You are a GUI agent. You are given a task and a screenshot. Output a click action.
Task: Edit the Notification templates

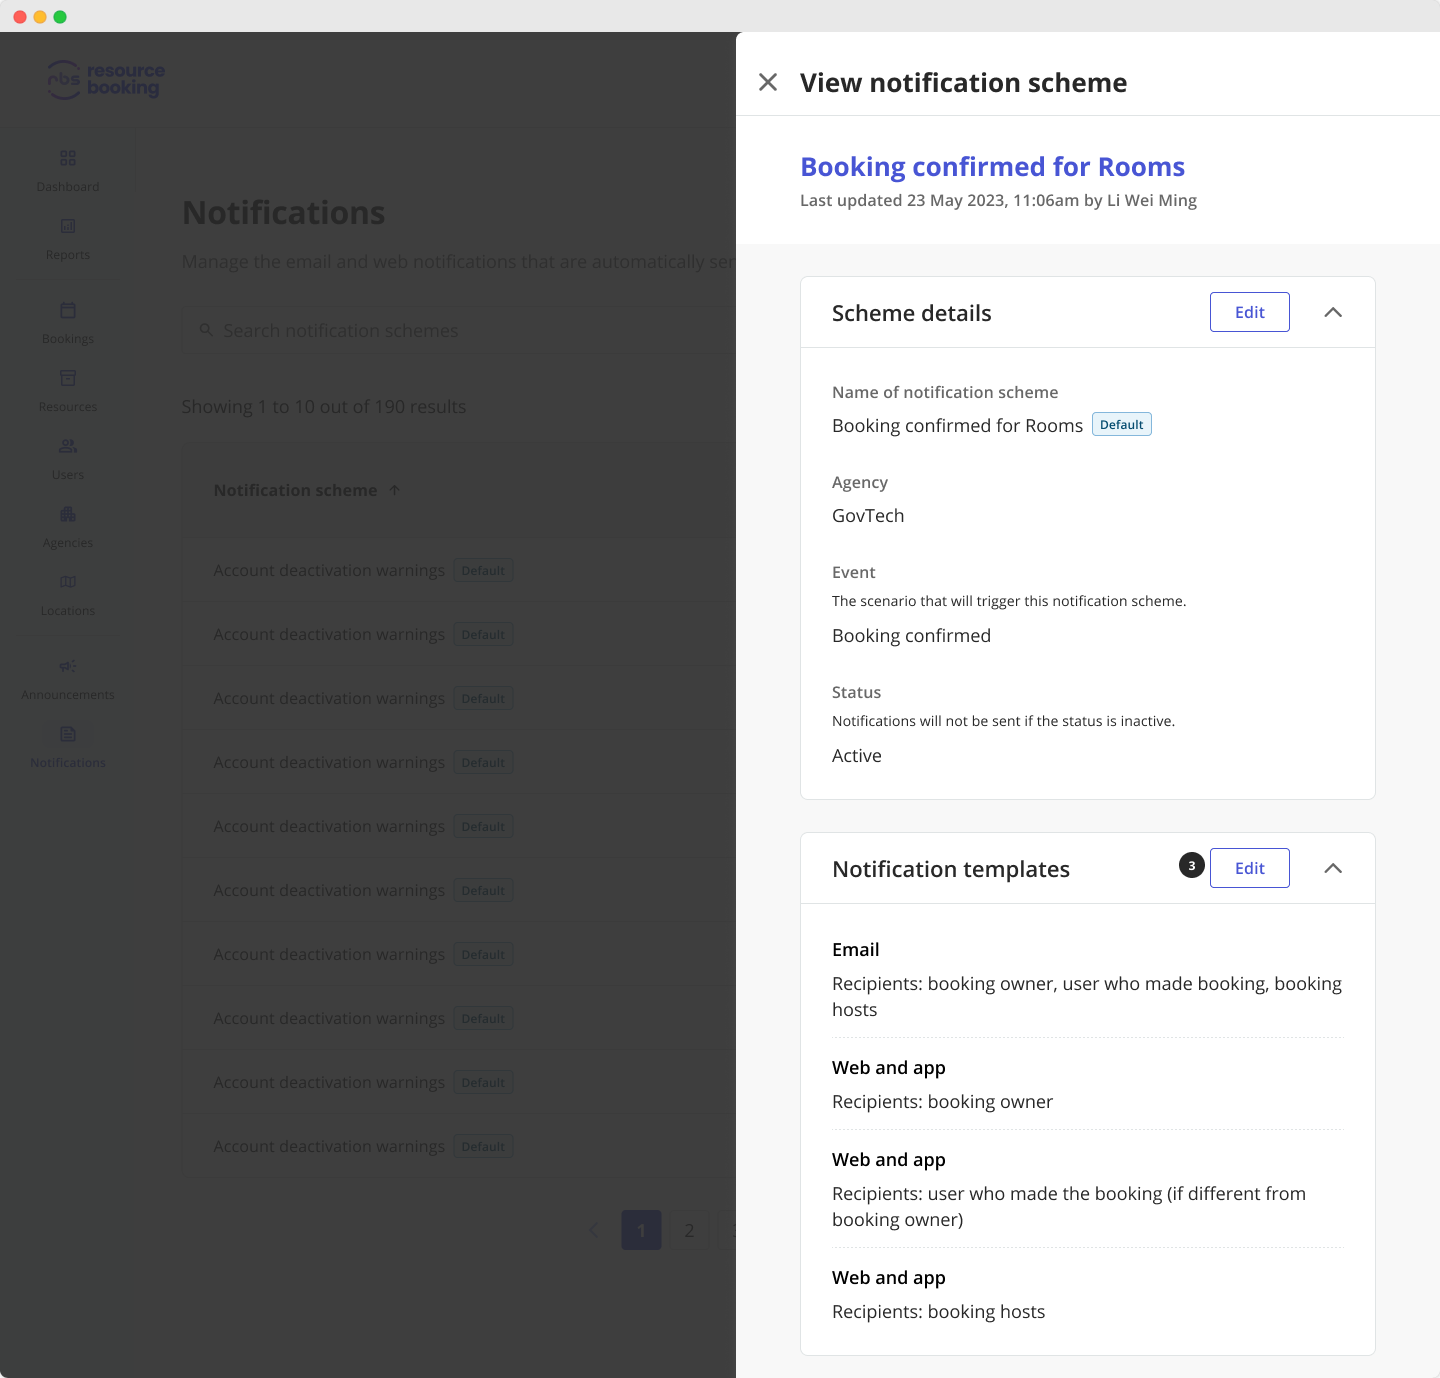coord(1249,868)
